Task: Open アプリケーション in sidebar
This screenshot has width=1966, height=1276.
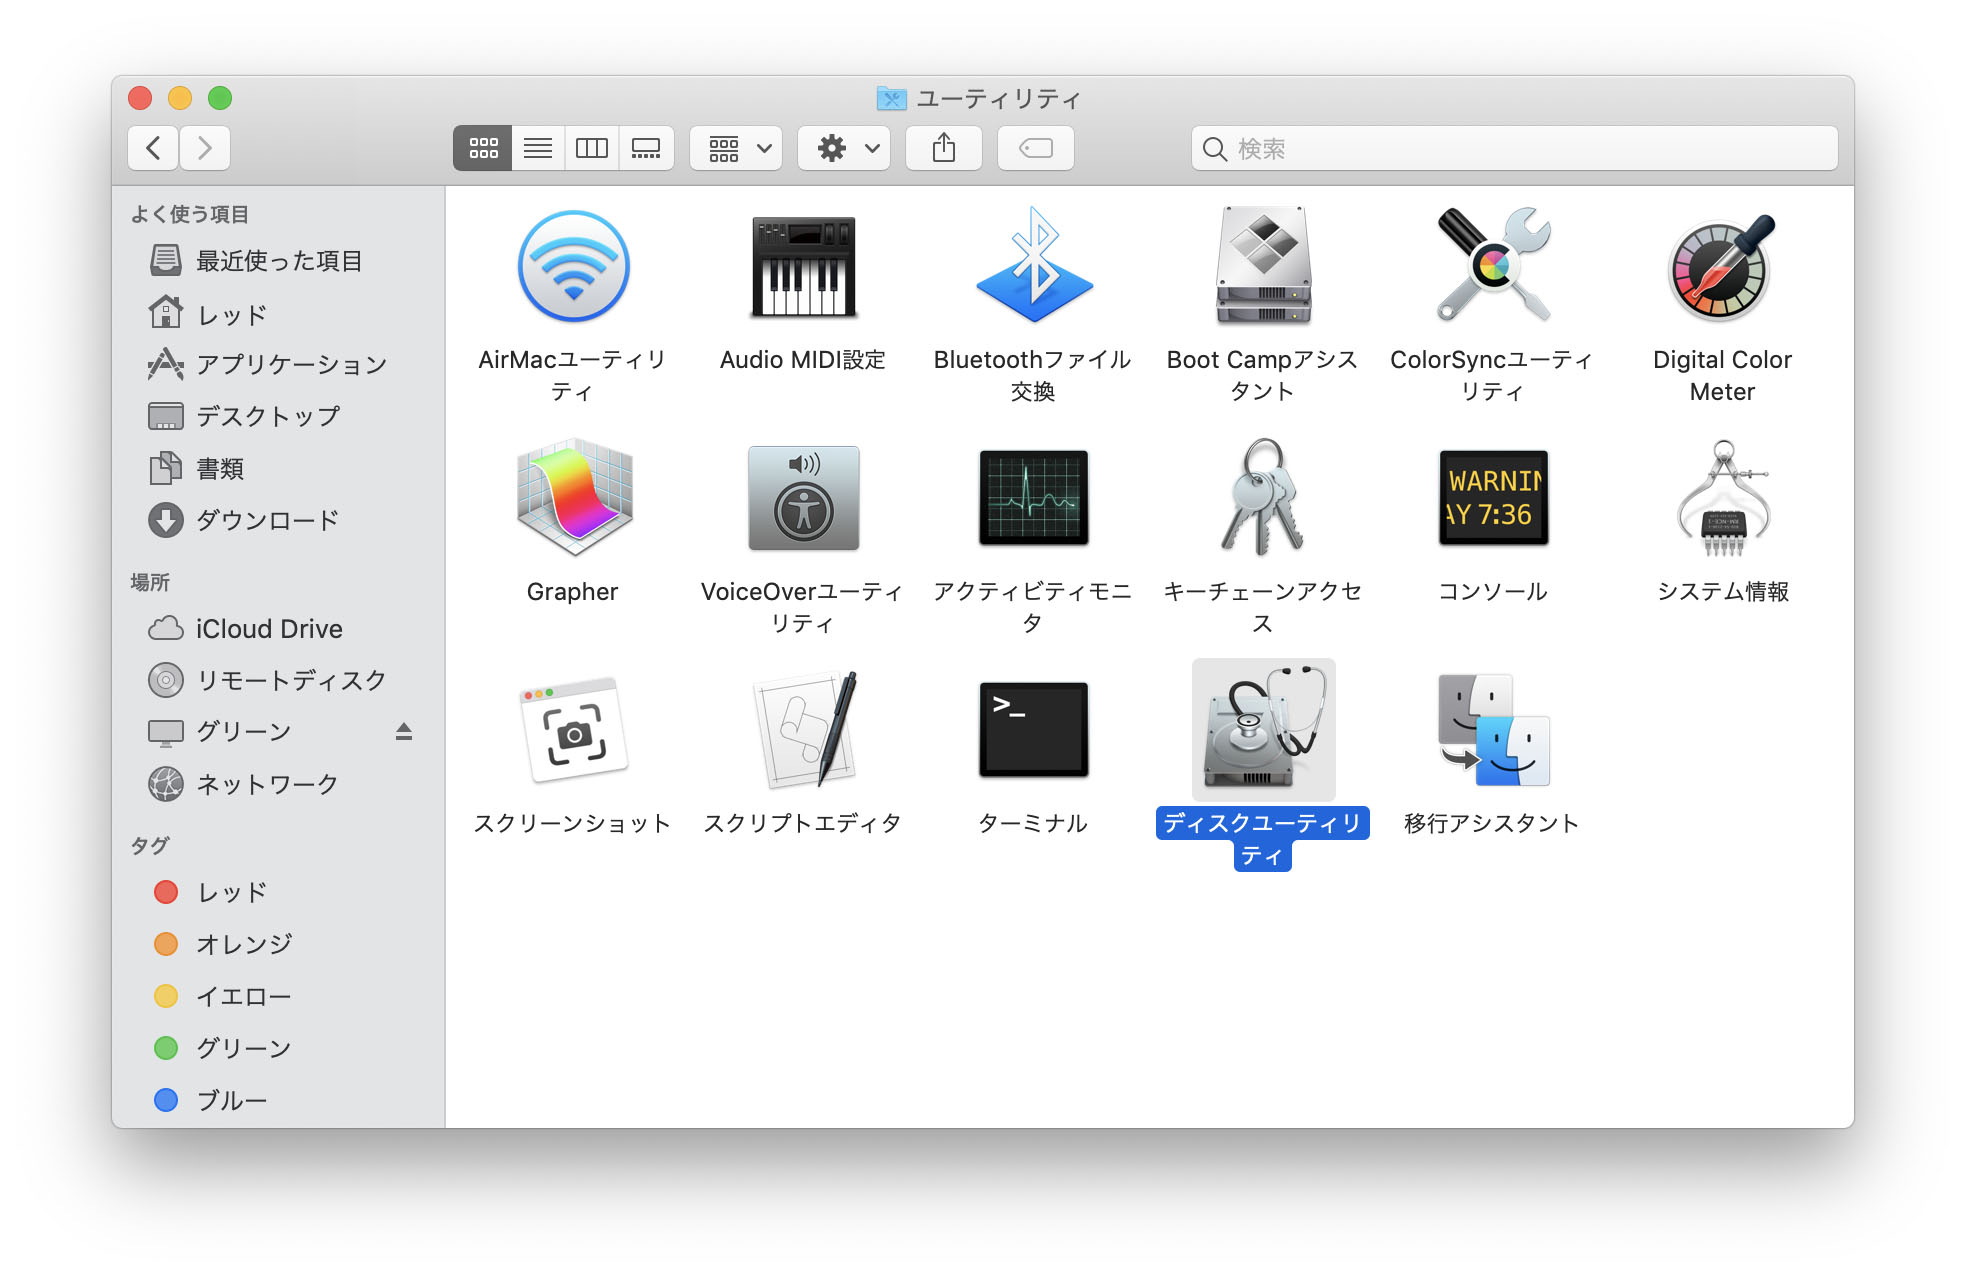Action: (278, 364)
